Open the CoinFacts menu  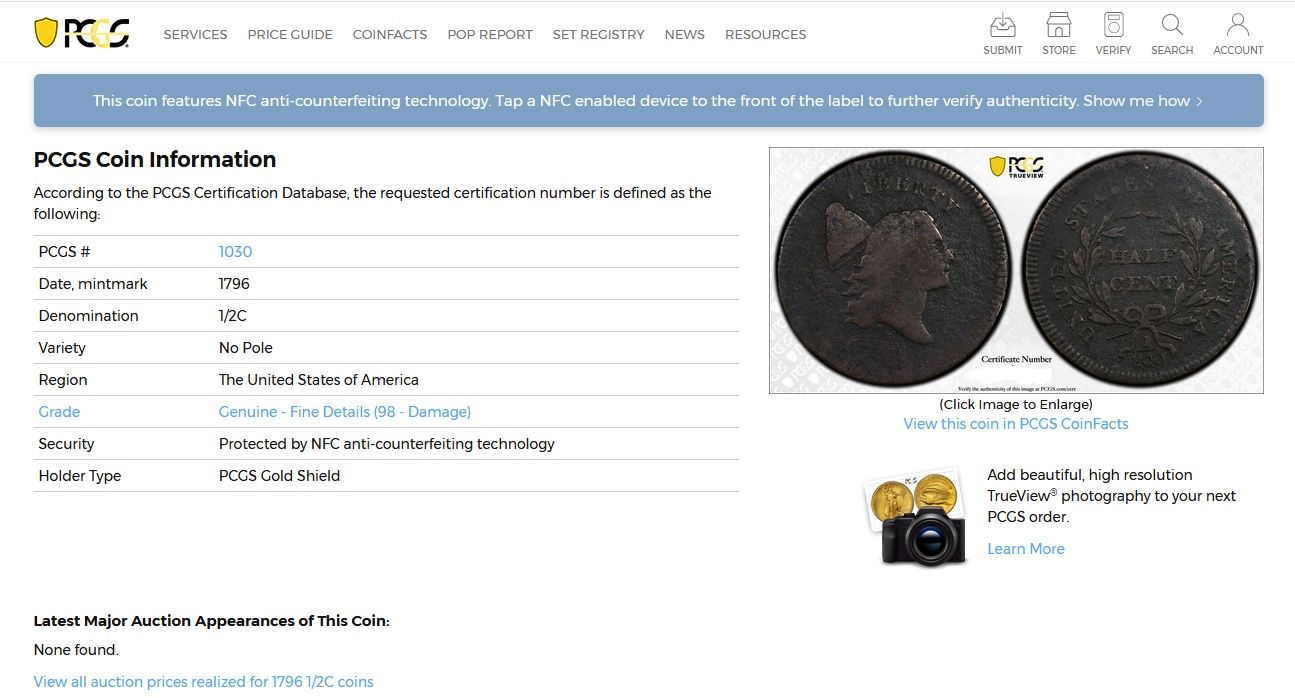tap(390, 34)
